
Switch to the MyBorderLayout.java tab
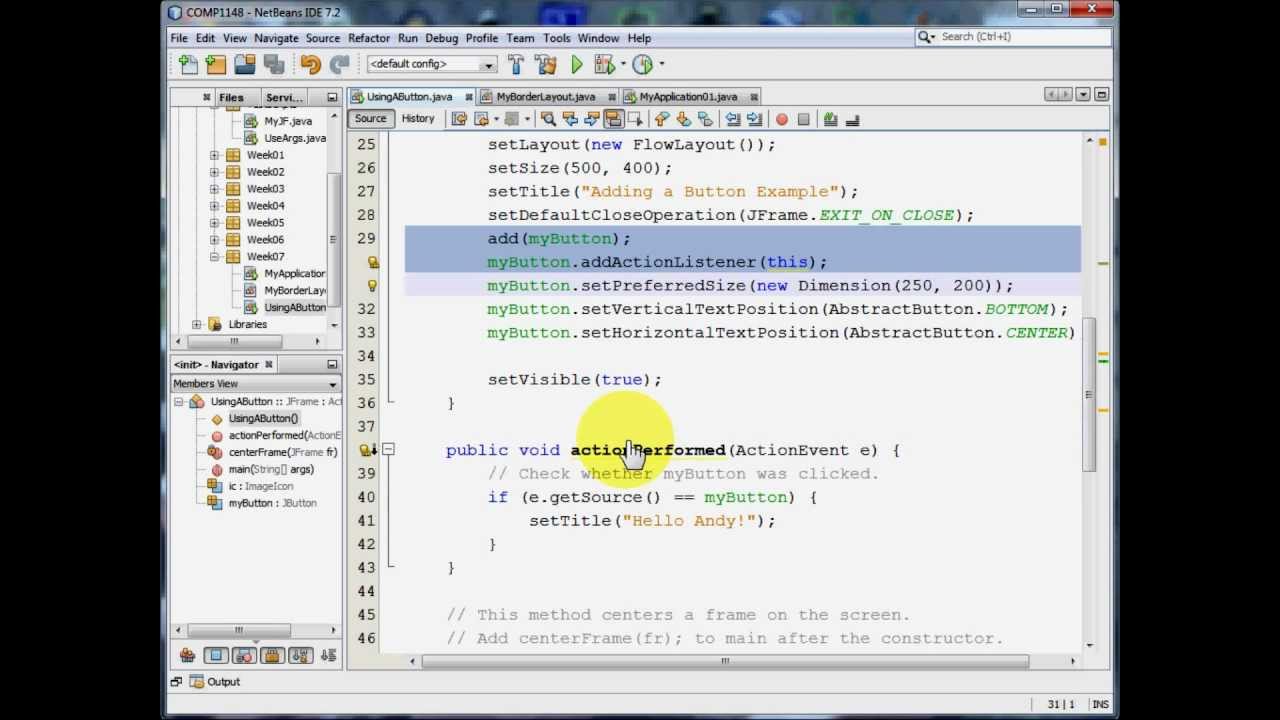(x=546, y=97)
